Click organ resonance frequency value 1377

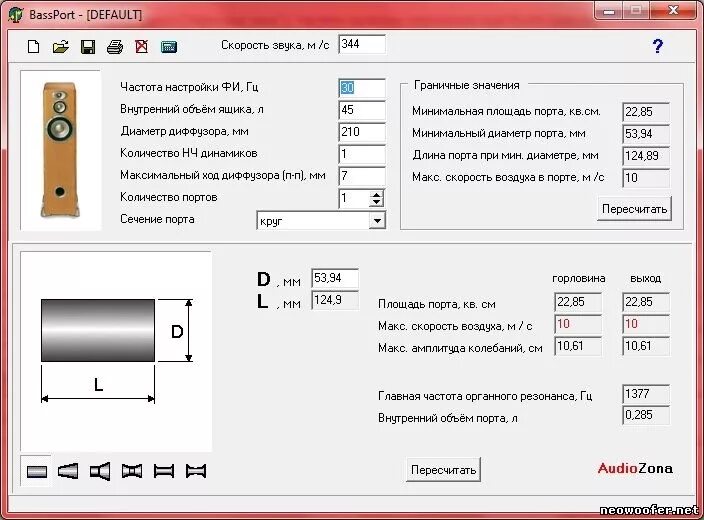tap(646, 394)
